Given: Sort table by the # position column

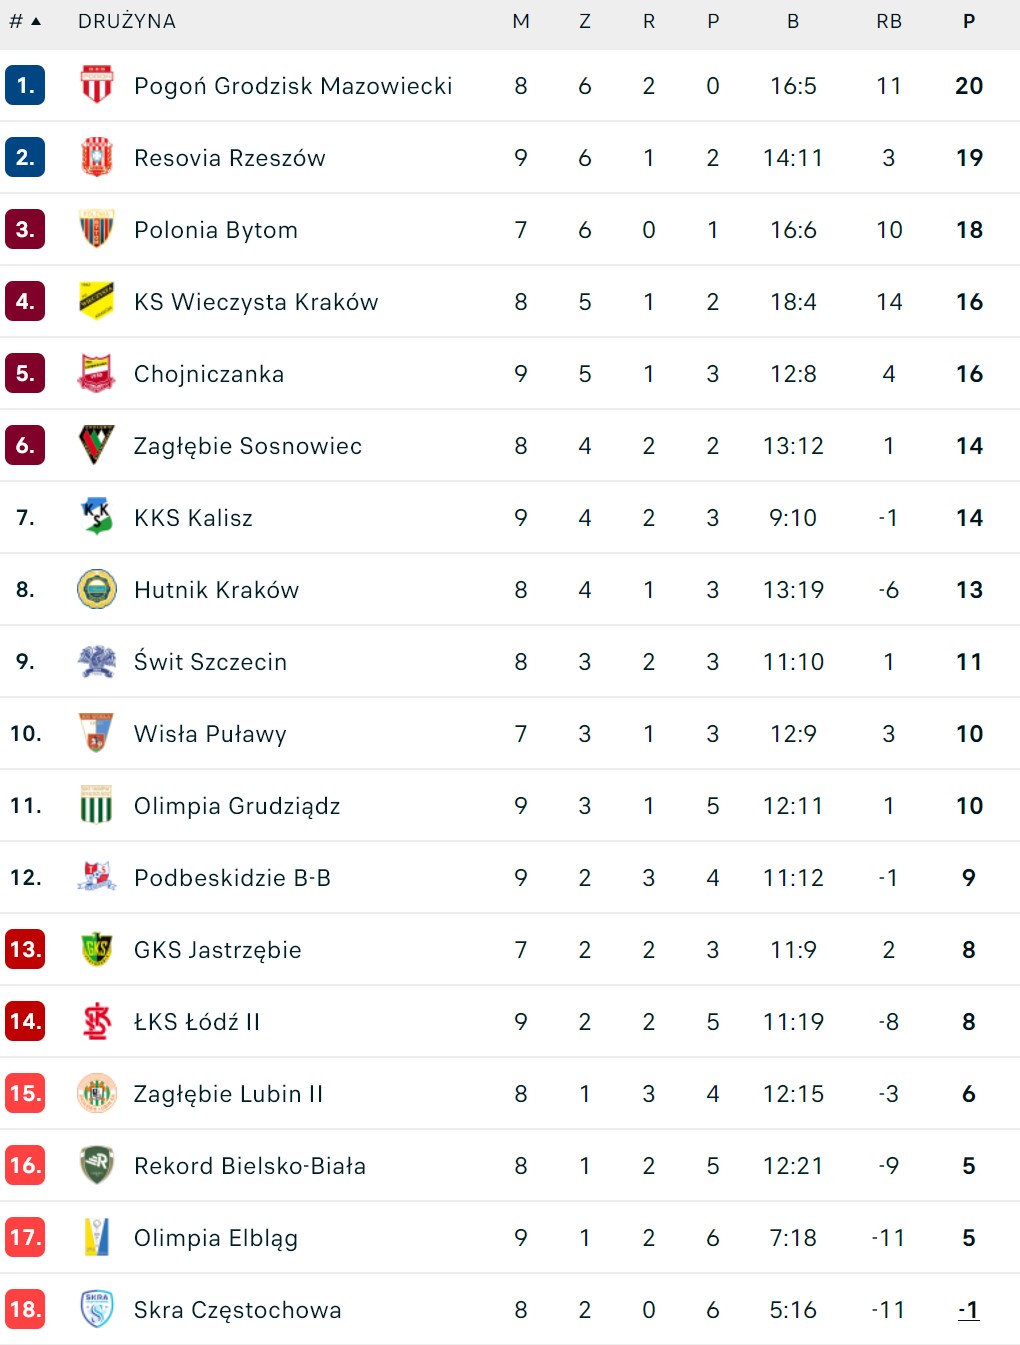Looking at the screenshot, I should click(25, 21).
